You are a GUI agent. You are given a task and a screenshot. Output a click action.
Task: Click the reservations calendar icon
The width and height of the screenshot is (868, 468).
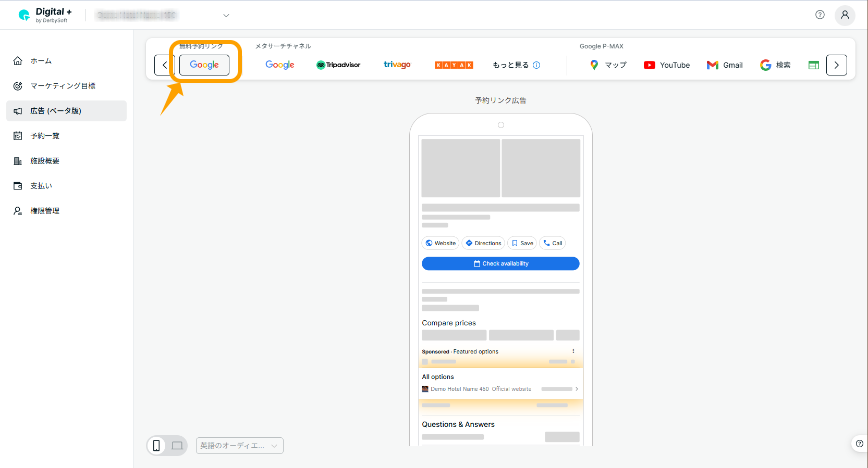coord(18,136)
